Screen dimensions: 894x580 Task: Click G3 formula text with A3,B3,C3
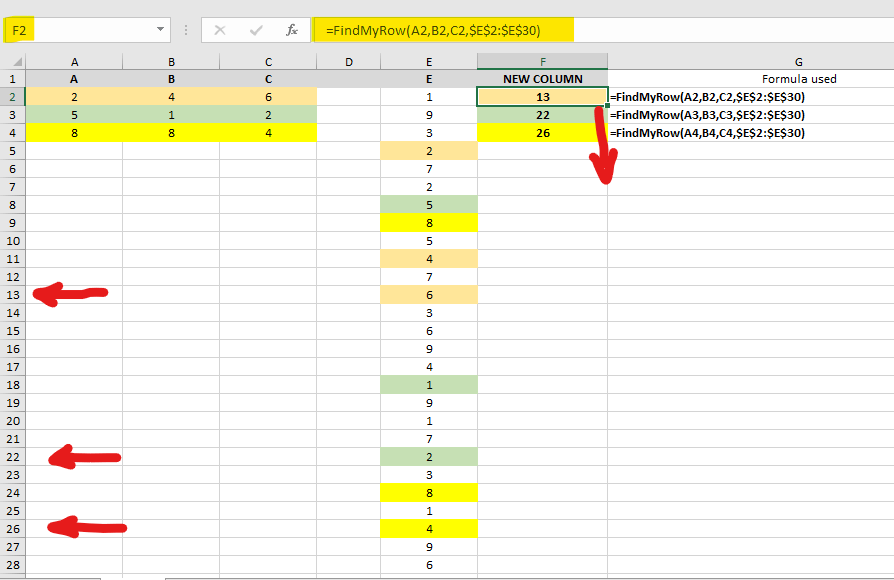[x=708, y=115]
